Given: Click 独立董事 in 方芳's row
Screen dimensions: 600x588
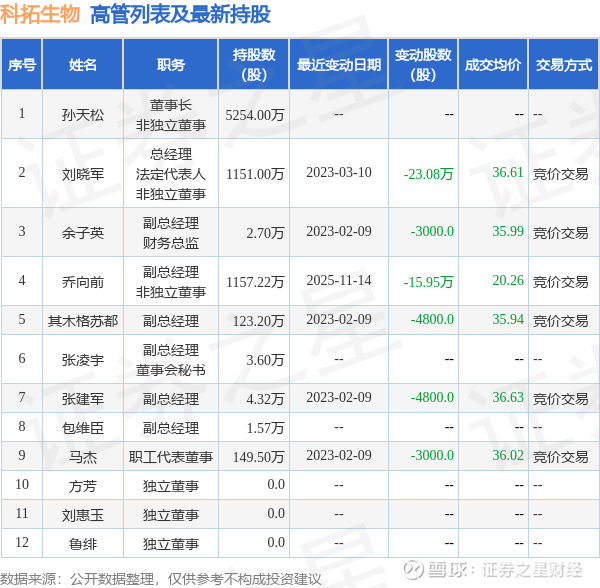Looking at the screenshot, I should (171, 486).
